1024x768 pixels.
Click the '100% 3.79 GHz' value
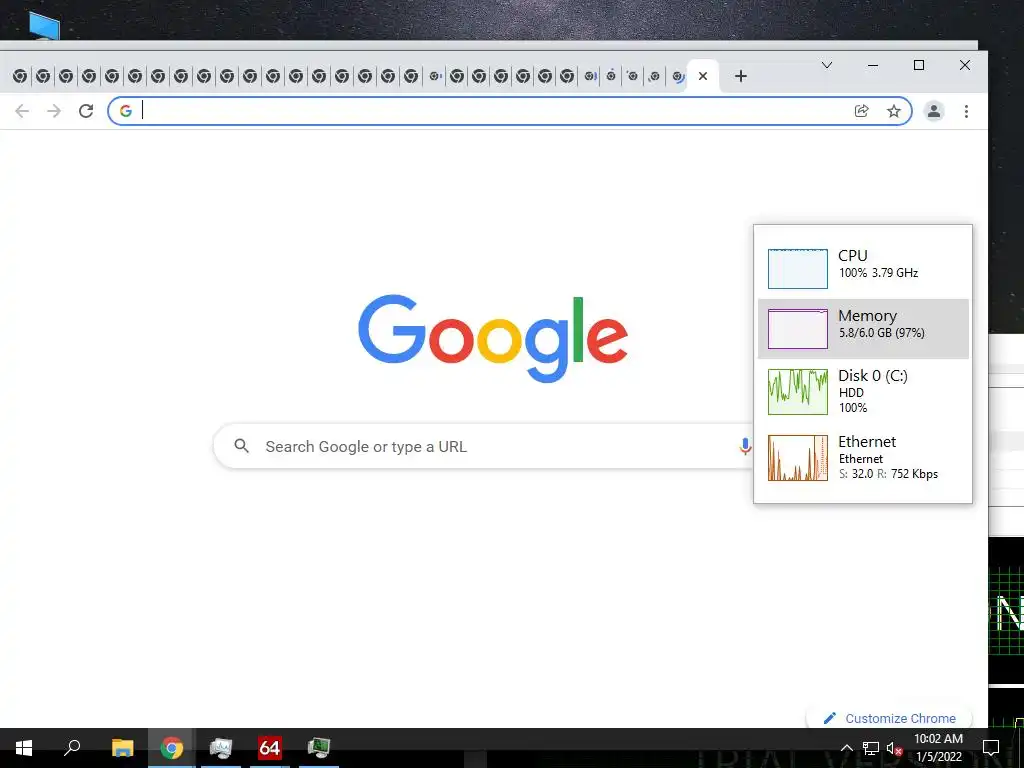pos(878,273)
